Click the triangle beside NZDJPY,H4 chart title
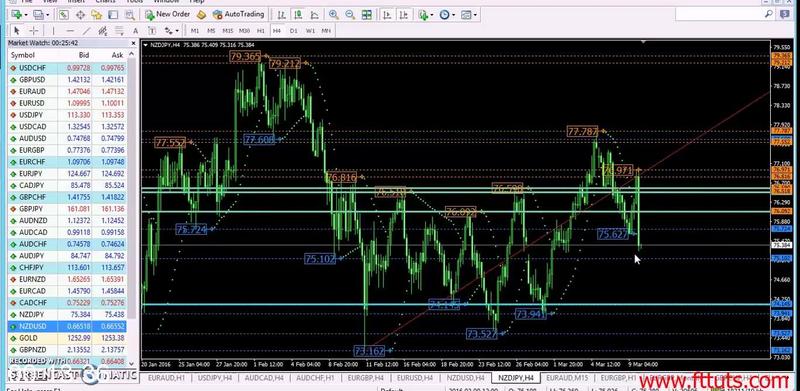The image size is (800, 391). (x=146, y=45)
